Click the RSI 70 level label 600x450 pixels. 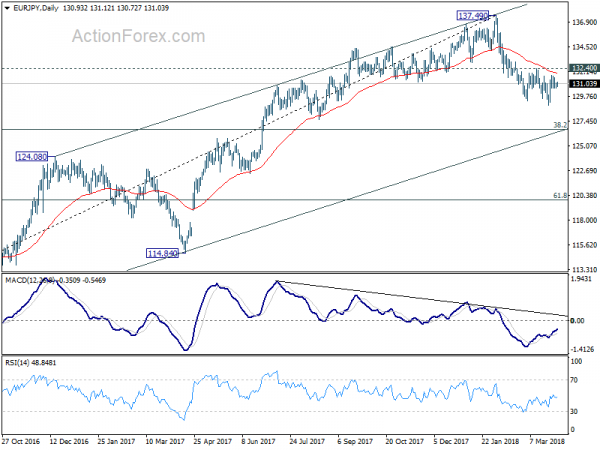[574, 380]
